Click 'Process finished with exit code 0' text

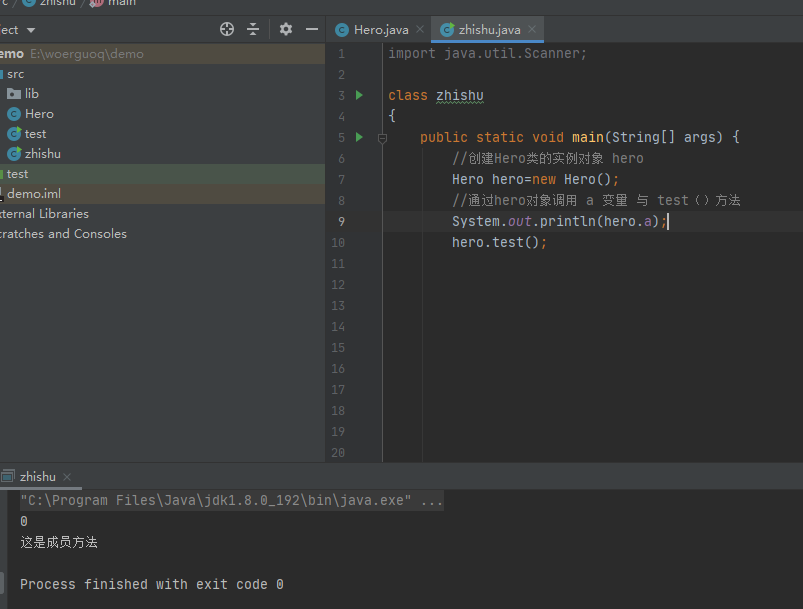(152, 584)
